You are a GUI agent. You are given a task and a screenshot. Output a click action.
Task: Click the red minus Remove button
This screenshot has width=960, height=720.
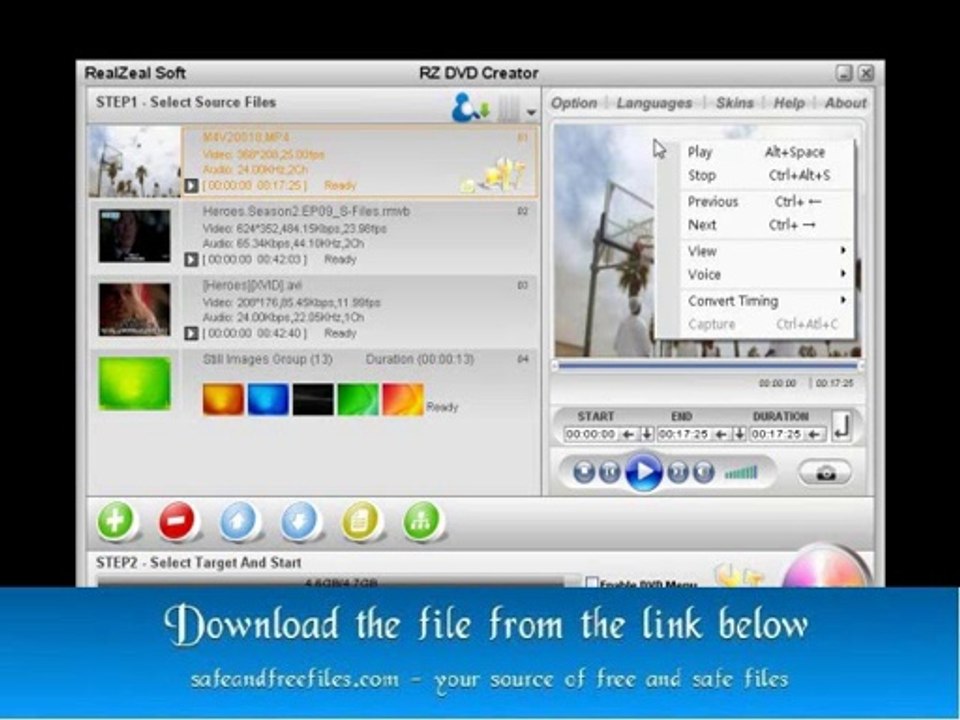tap(176, 521)
